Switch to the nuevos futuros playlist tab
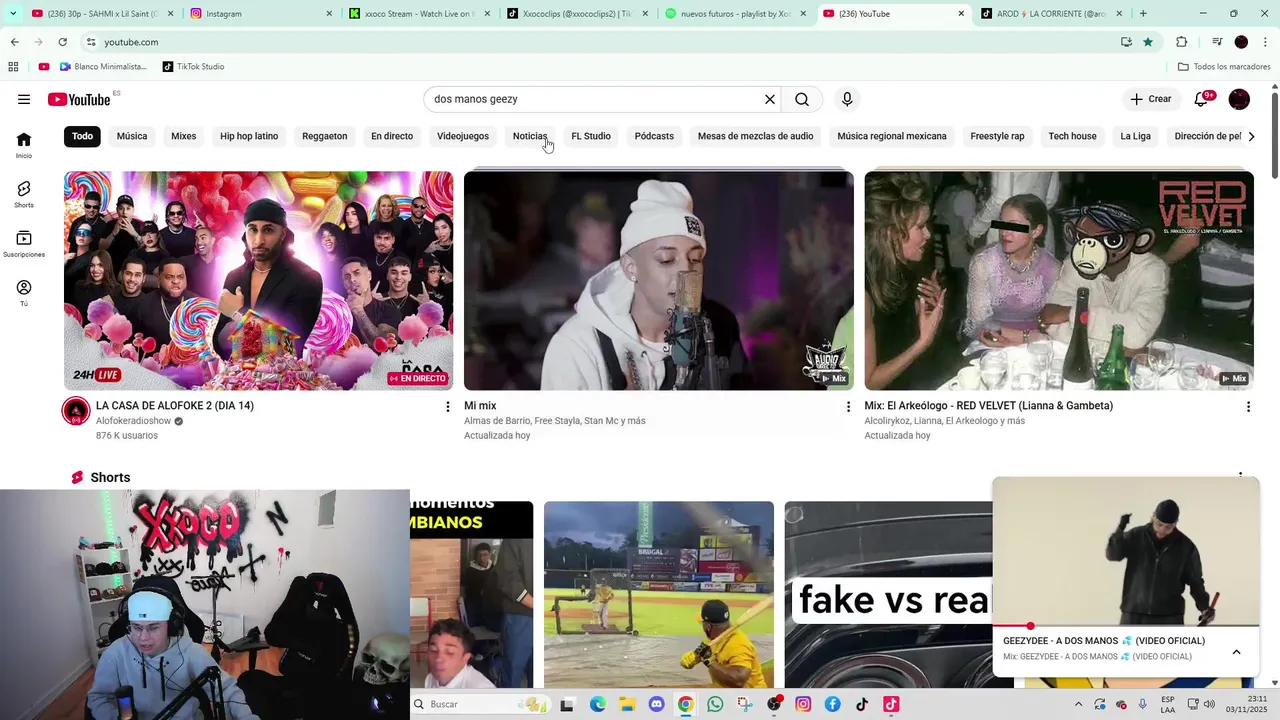The width and height of the screenshot is (1280, 720). (735, 14)
